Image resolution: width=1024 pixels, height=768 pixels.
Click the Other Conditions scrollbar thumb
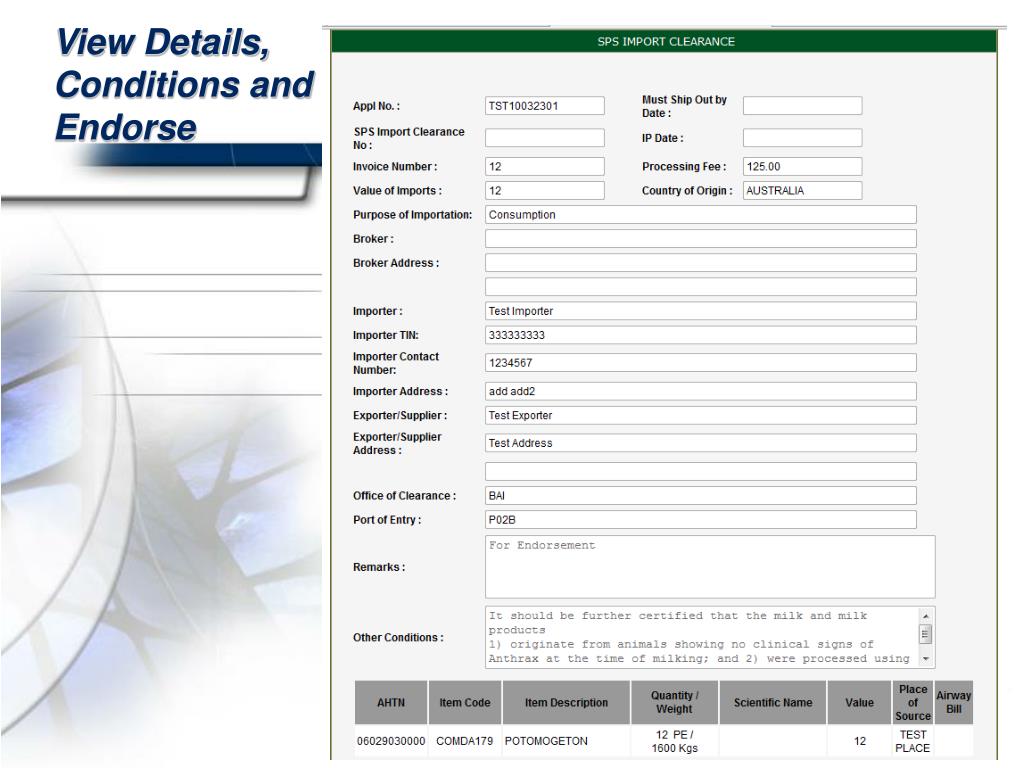pos(926,633)
